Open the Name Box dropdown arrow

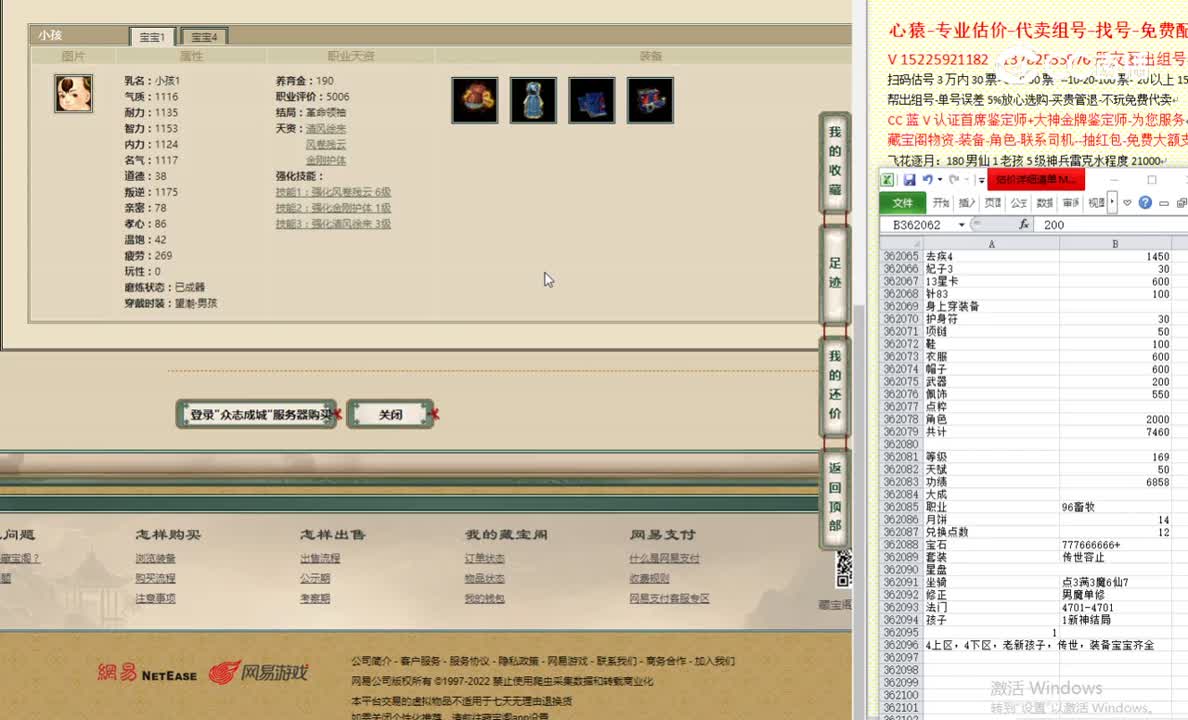961,224
